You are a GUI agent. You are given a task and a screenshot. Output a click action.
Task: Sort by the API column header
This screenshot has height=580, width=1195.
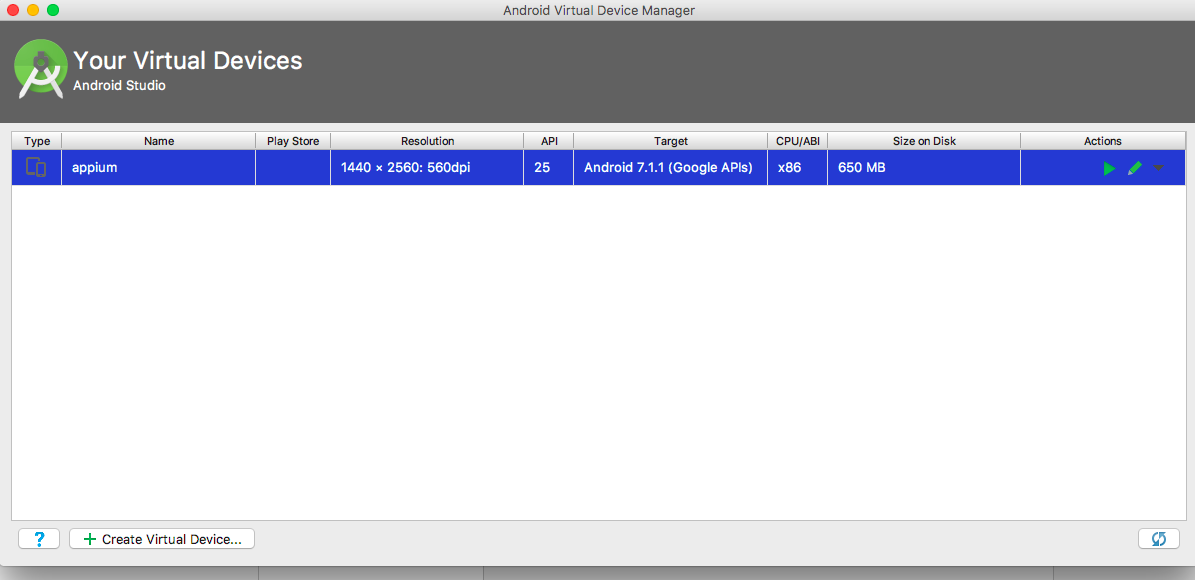tap(549, 141)
